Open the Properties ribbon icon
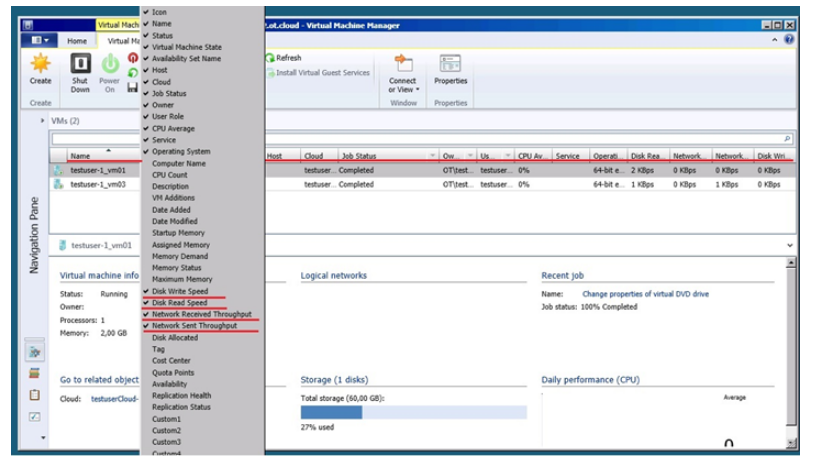The height and width of the screenshot is (463, 820). pos(450,65)
